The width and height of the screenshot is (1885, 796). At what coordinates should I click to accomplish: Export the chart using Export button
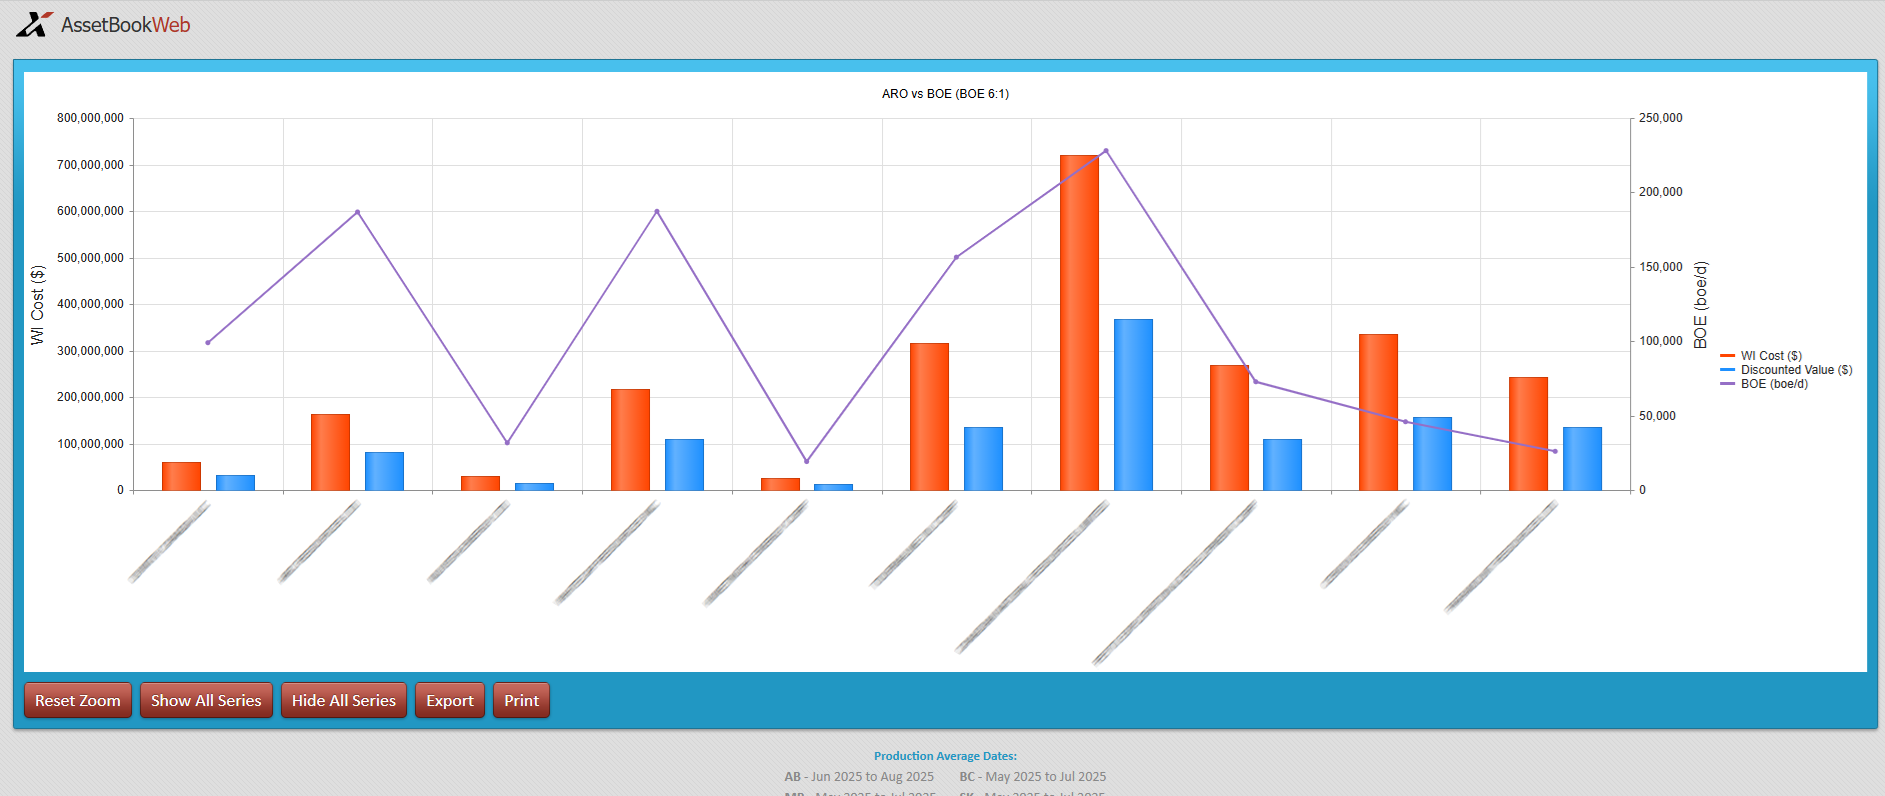(x=450, y=700)
